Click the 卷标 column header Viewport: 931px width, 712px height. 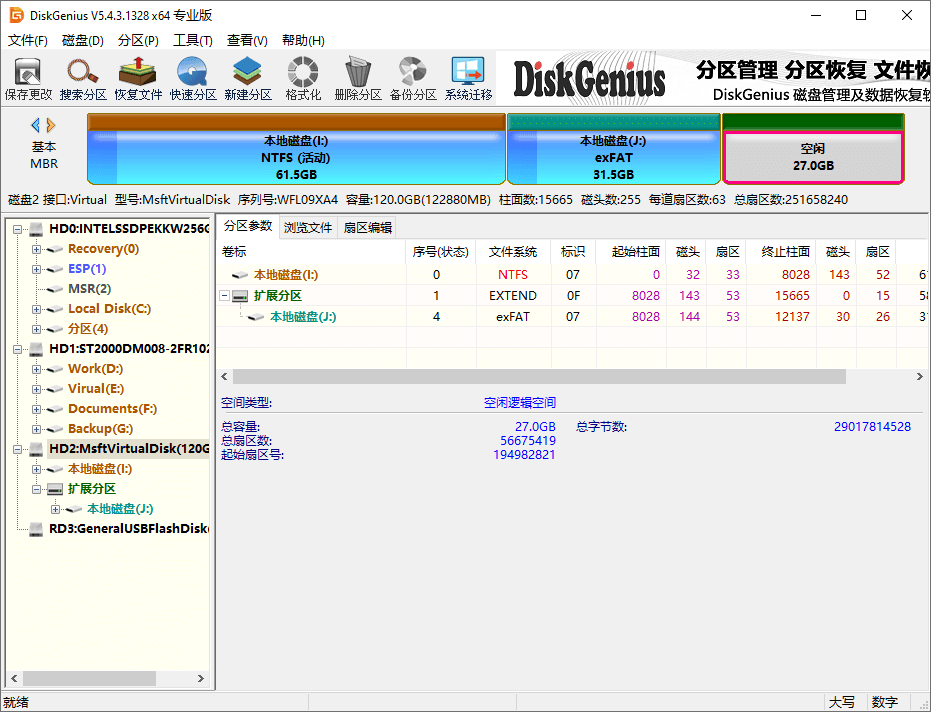[311, 252]
